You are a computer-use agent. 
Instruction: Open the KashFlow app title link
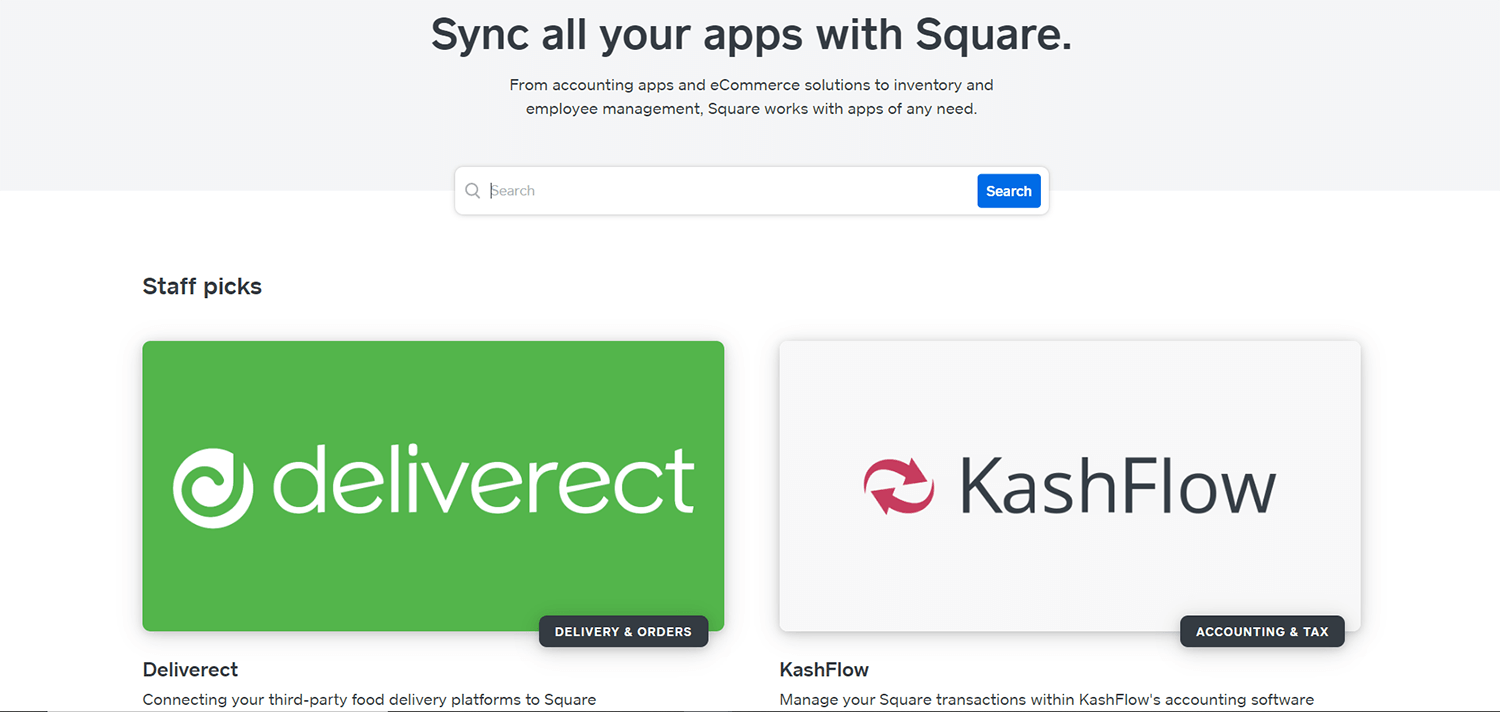(x=824, y=669)
